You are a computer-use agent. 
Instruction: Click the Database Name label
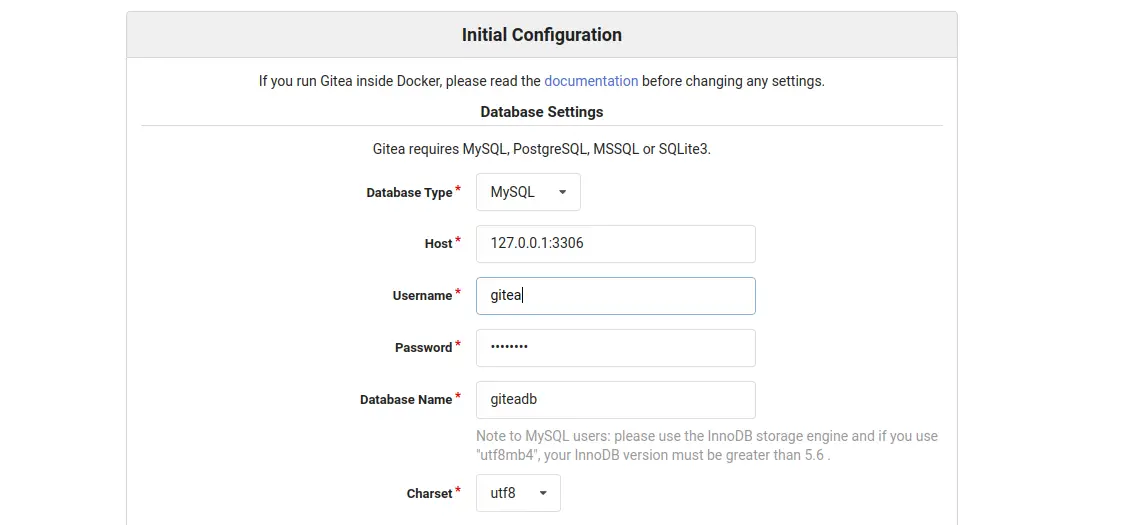[x=406, y=400]
